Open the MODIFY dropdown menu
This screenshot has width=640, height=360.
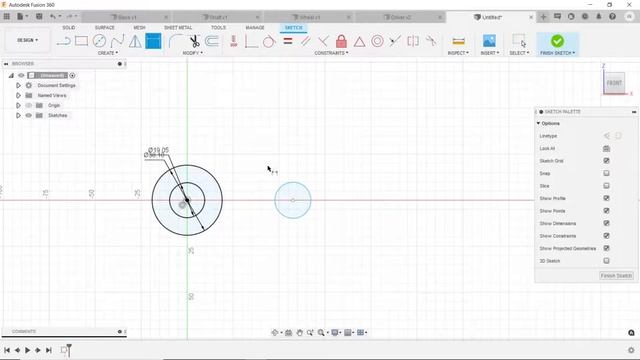192,53
